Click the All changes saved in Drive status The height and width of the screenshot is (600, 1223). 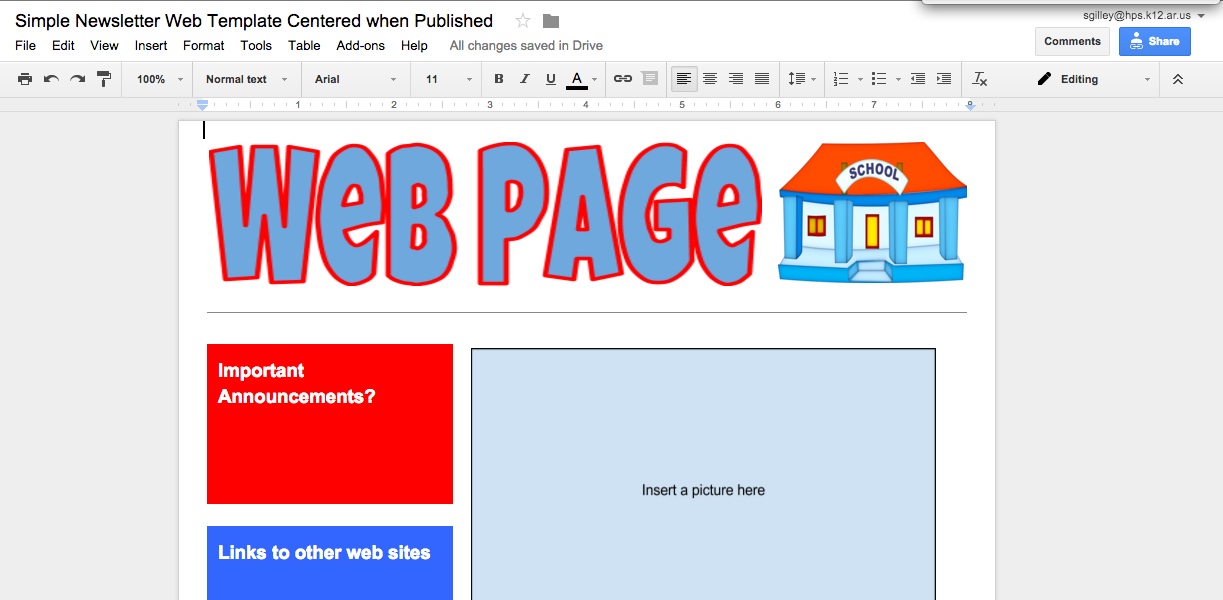(x=526, y=45)
